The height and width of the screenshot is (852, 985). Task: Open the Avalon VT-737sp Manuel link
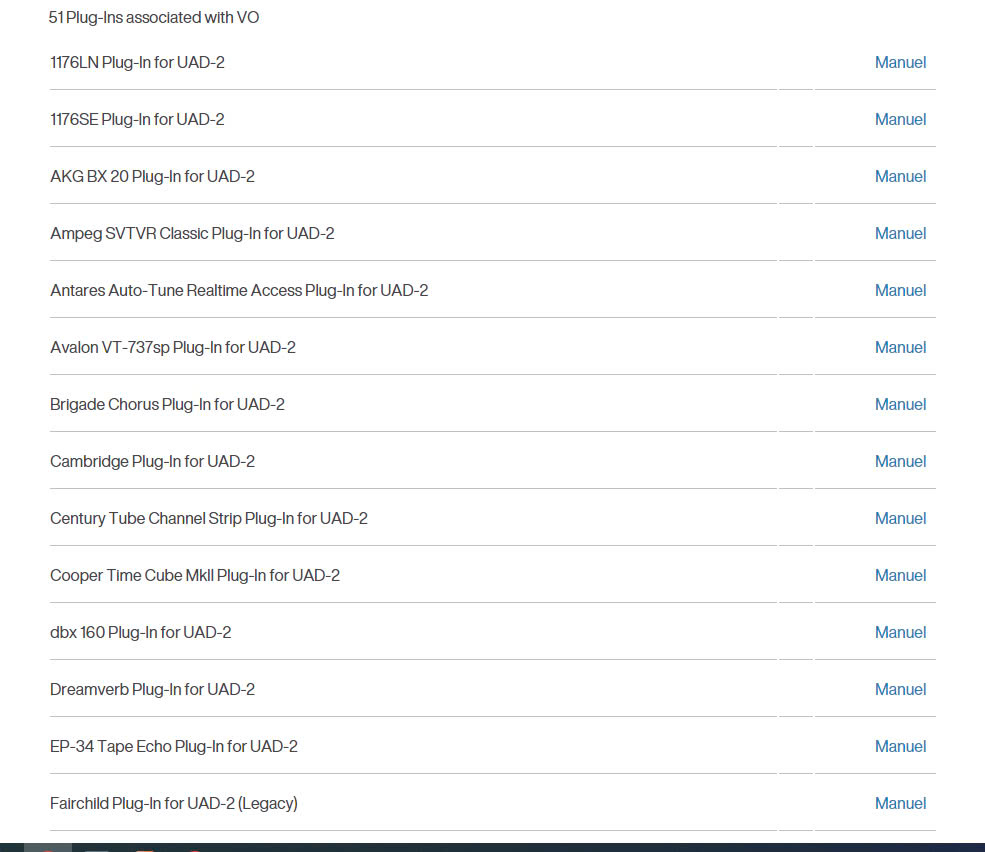click(900, 347)
